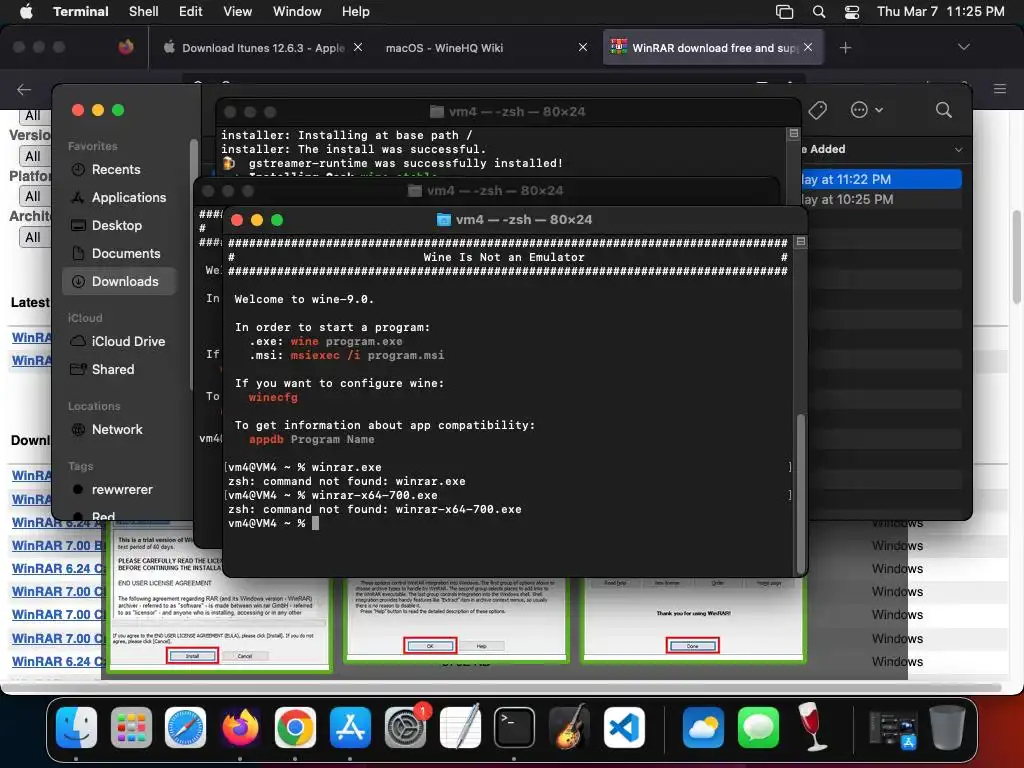This screenshot has height=768, width=1024.
Task: Open App Store from the Dock
Action: pyautogui.click(x=350, y=727)
